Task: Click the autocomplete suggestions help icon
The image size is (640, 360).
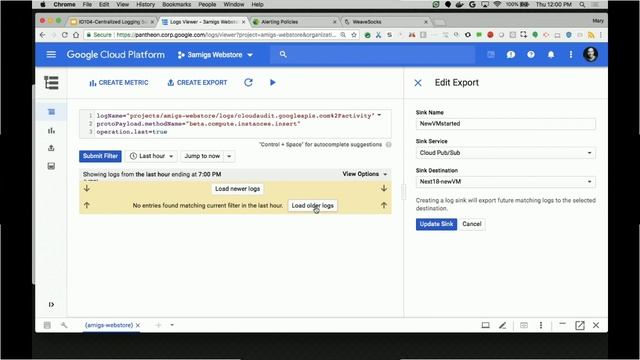Action: (389, 144)
